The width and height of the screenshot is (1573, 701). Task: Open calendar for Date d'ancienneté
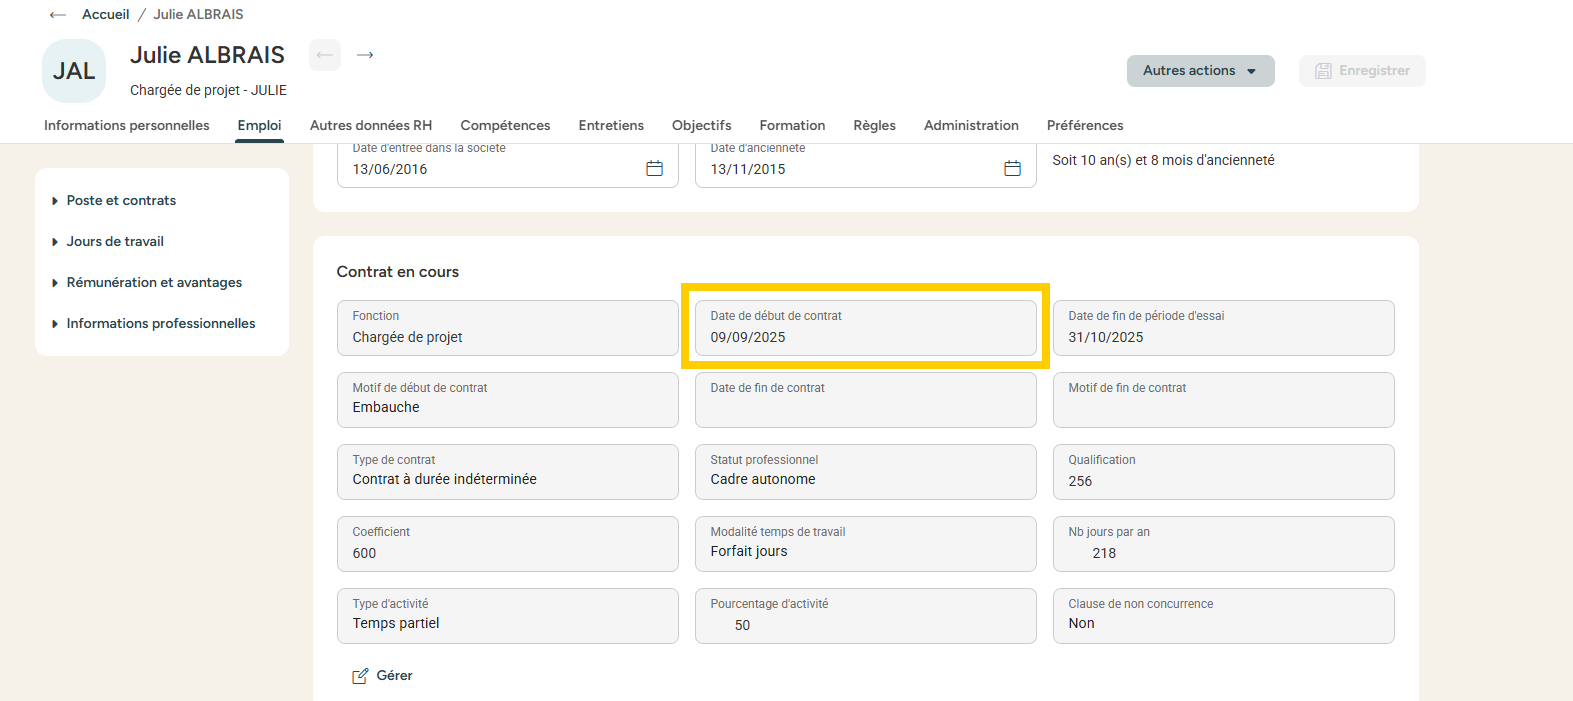(x=1013, y=169)
